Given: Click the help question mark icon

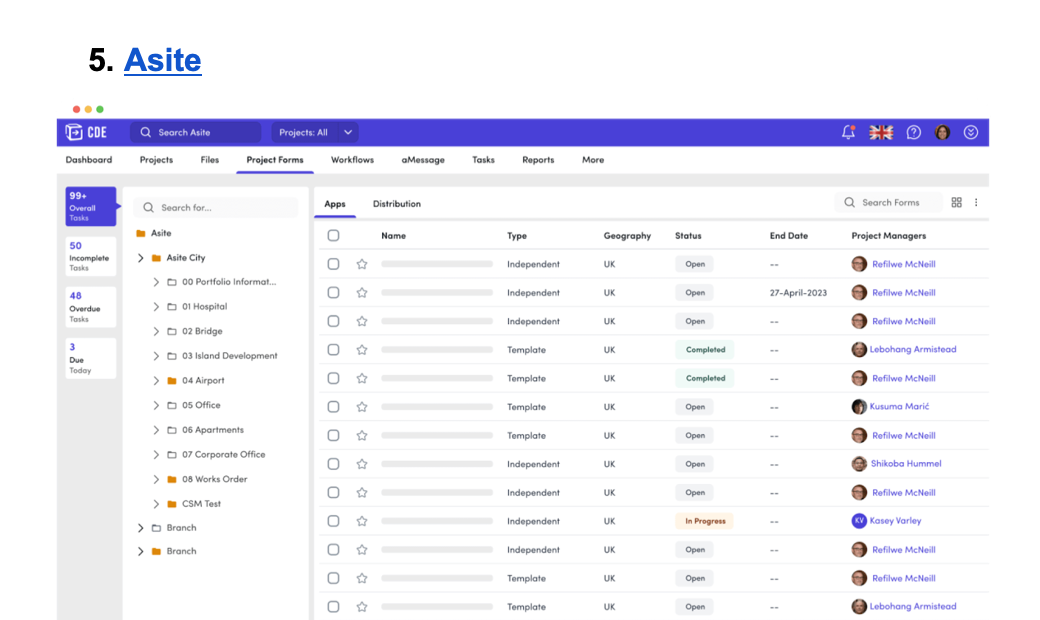Looking at the screenshot, I should [913, 132].
